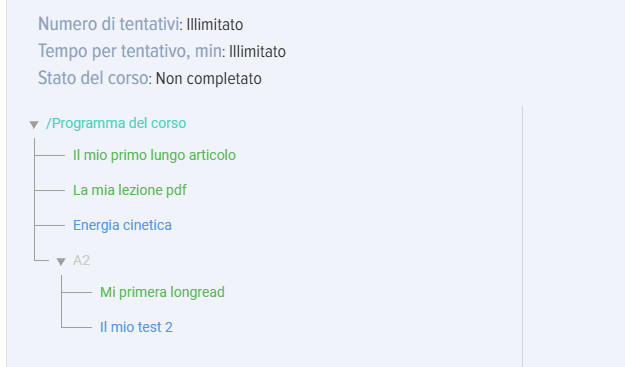Viewport: 625px width, 367px height.
Task: Collapse the A2 section triangle
Action: tap(61, 262)
